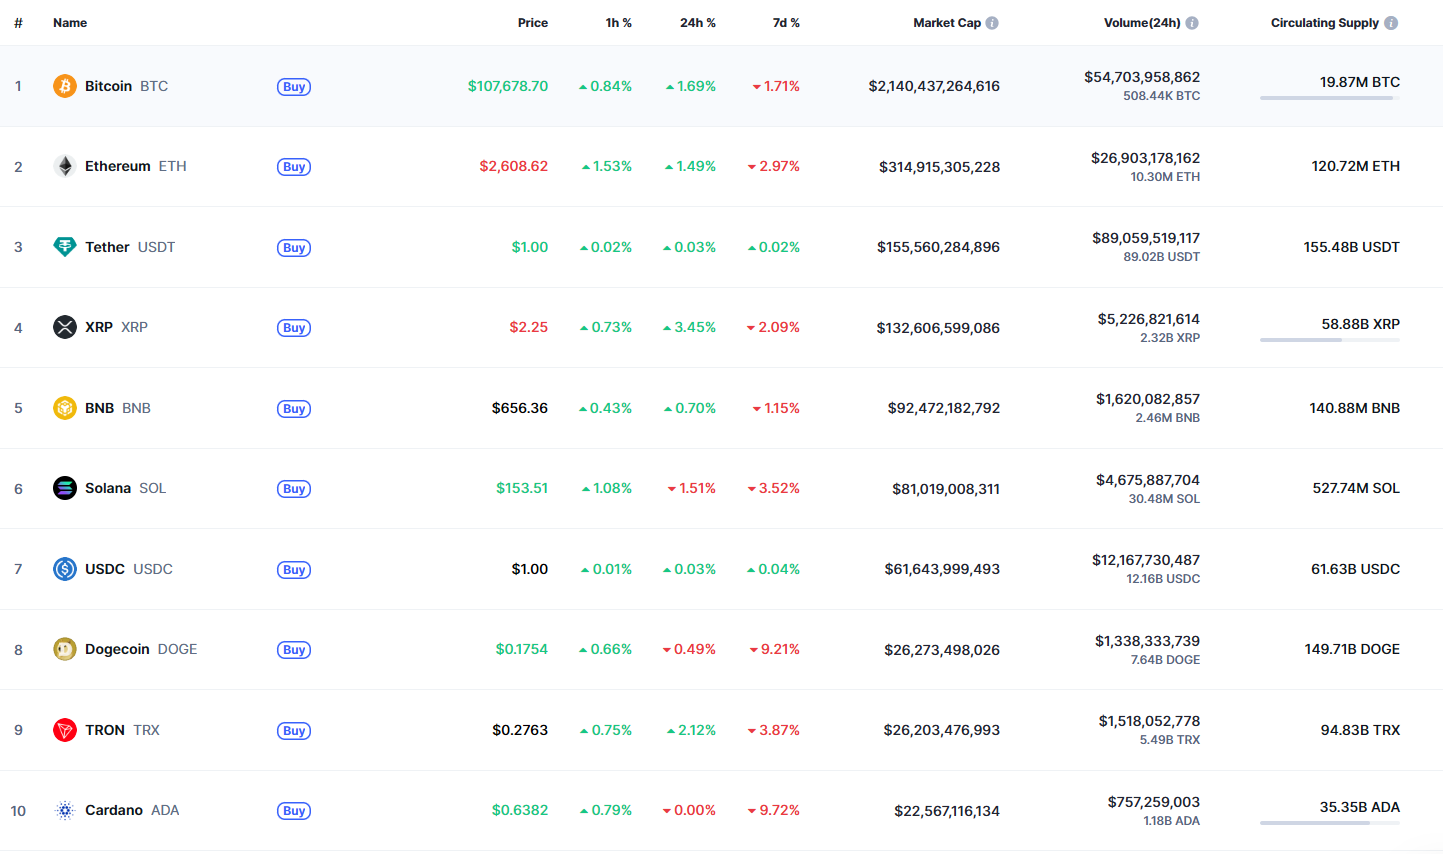The image size is (1443, 854).
Task: Click the Buy button for USDC
Action: pos(294,570)
